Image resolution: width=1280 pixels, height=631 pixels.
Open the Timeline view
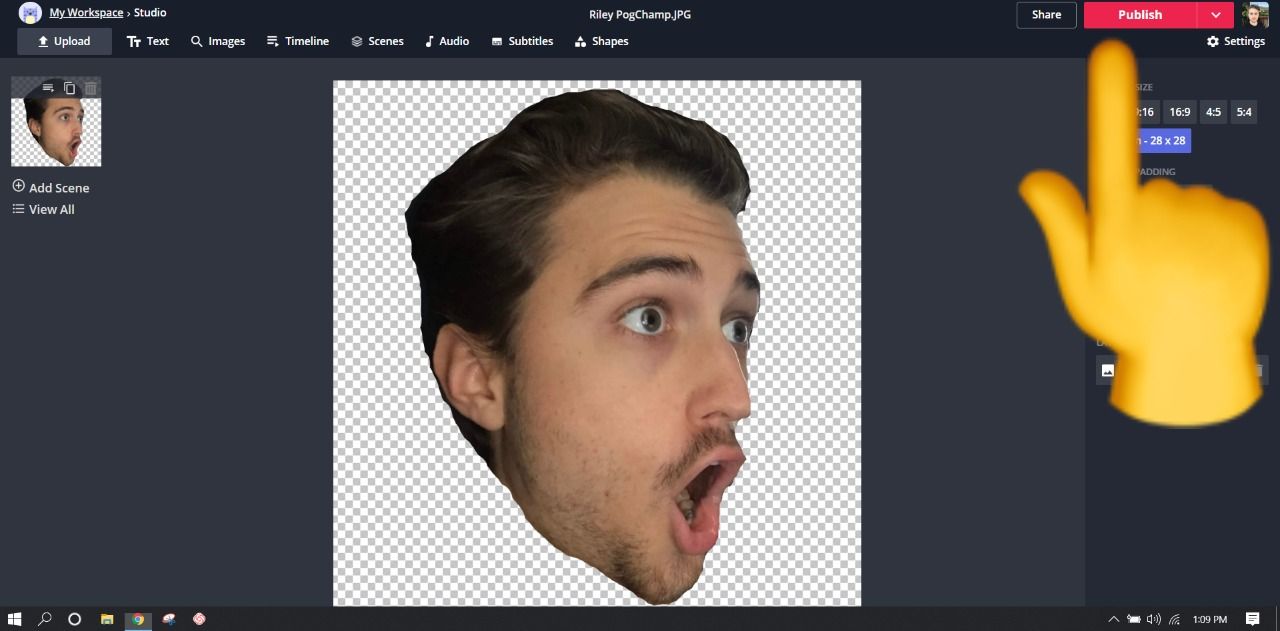[297, 41]
